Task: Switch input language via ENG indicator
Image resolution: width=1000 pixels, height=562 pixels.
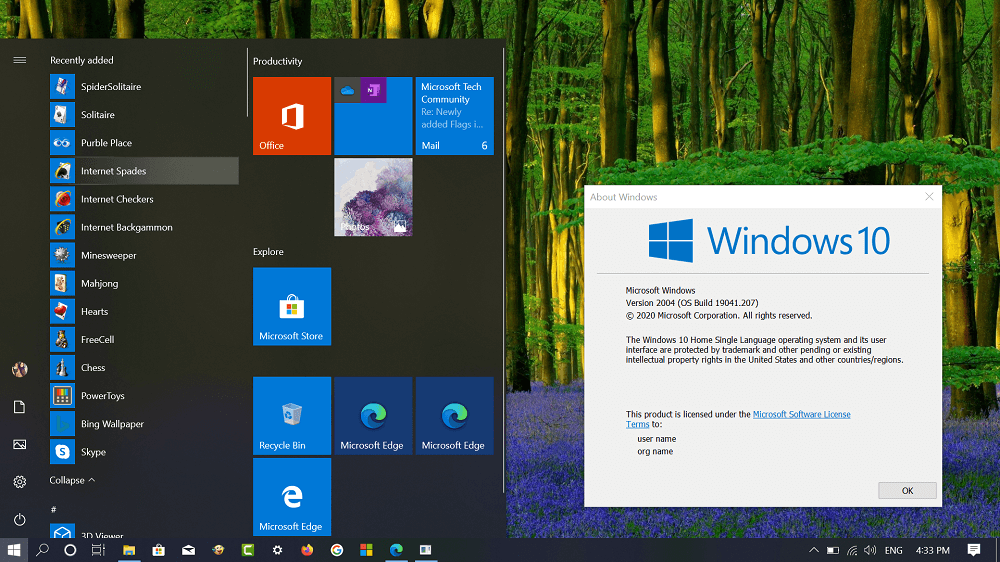Action: 893,549
